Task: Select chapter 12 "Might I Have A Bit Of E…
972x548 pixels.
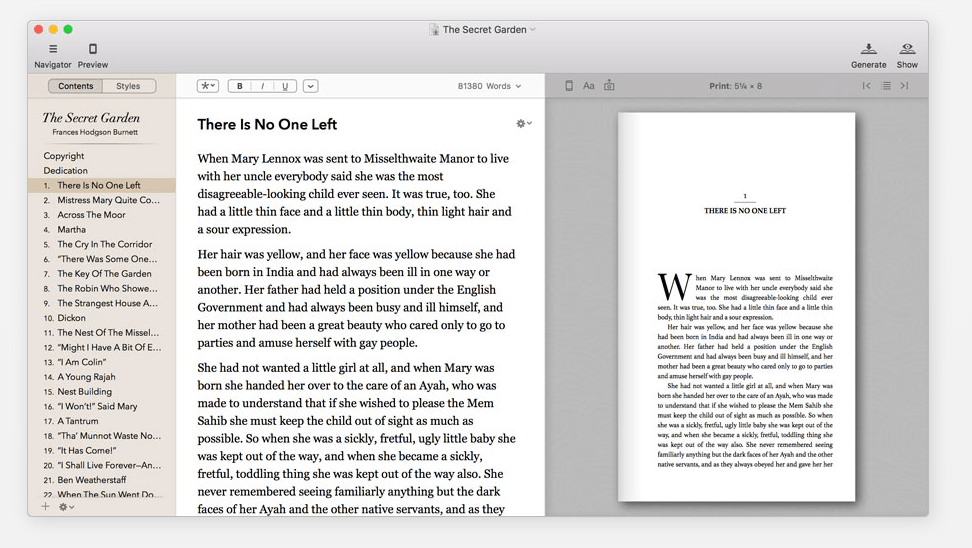Action: pos(102,347)
